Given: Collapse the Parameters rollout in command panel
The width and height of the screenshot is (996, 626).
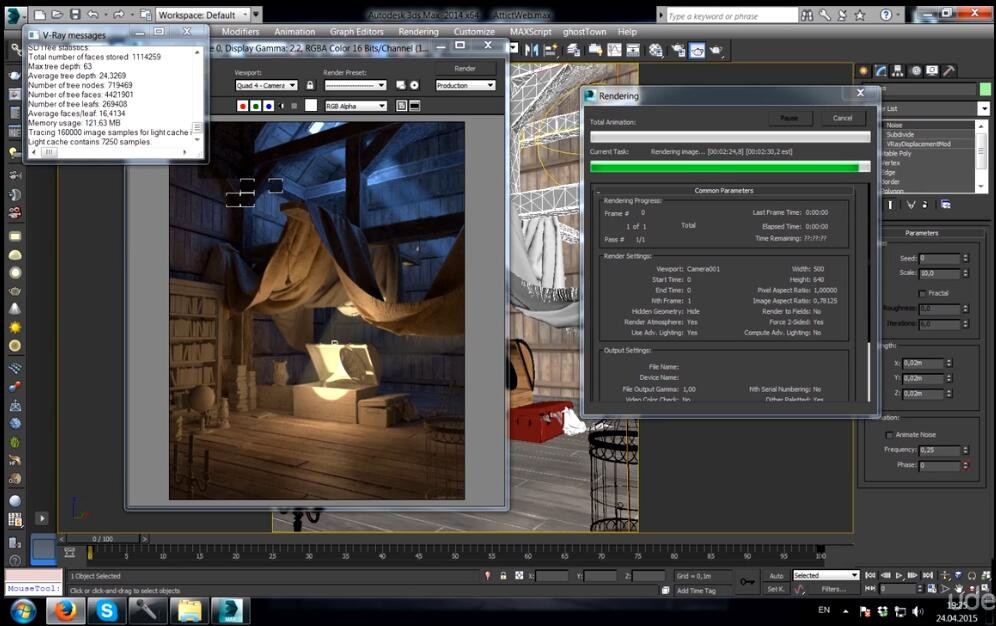Looking at the screenshot, I should click(921, 233).
